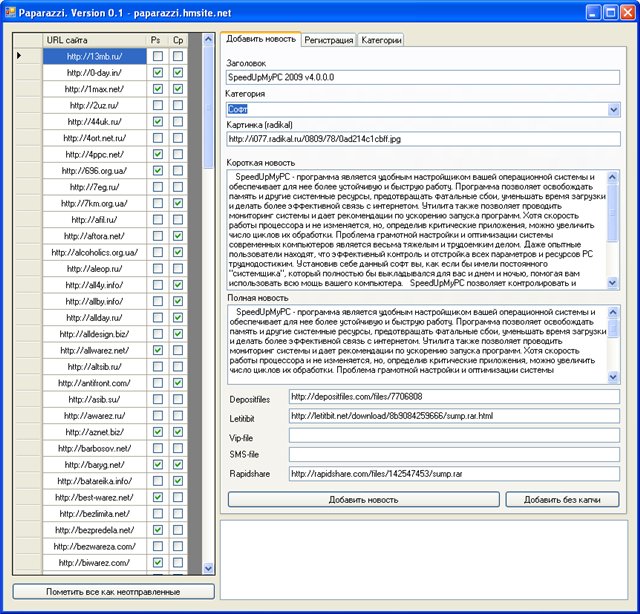Select the http://4ort.net.ru/ row
The height and width of the screenshot is (614, 640).
94,138
